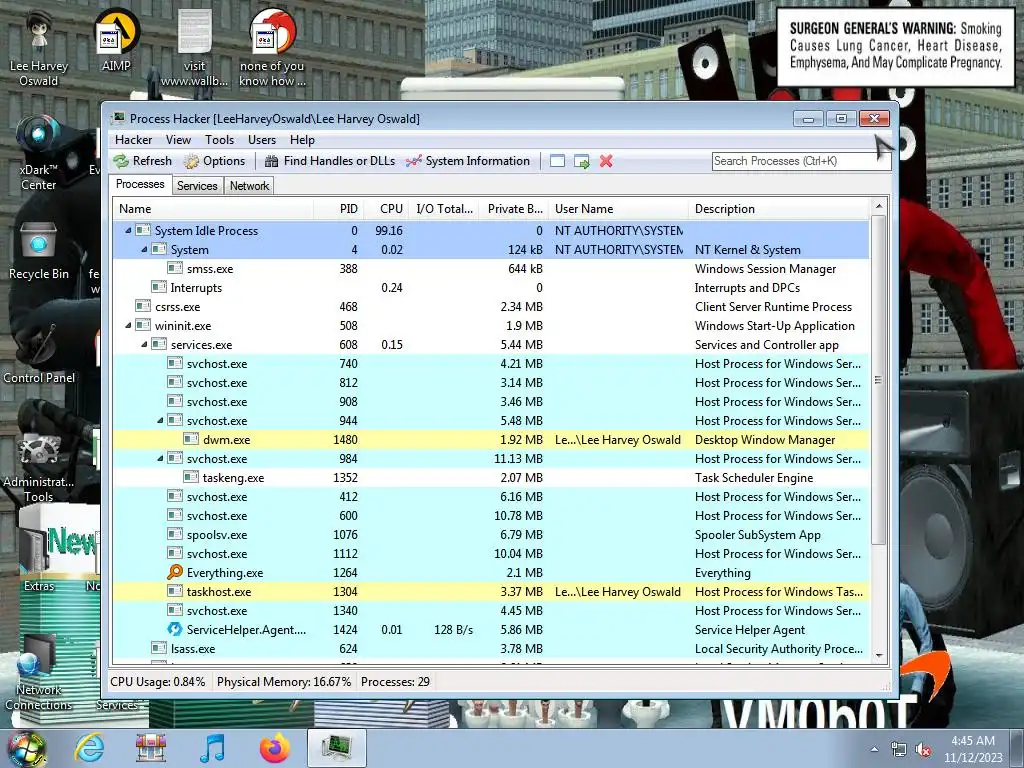Click the taskhost.exe process icon
The height and width of the screenshot is (768, 1024).
tap(174, 591)
